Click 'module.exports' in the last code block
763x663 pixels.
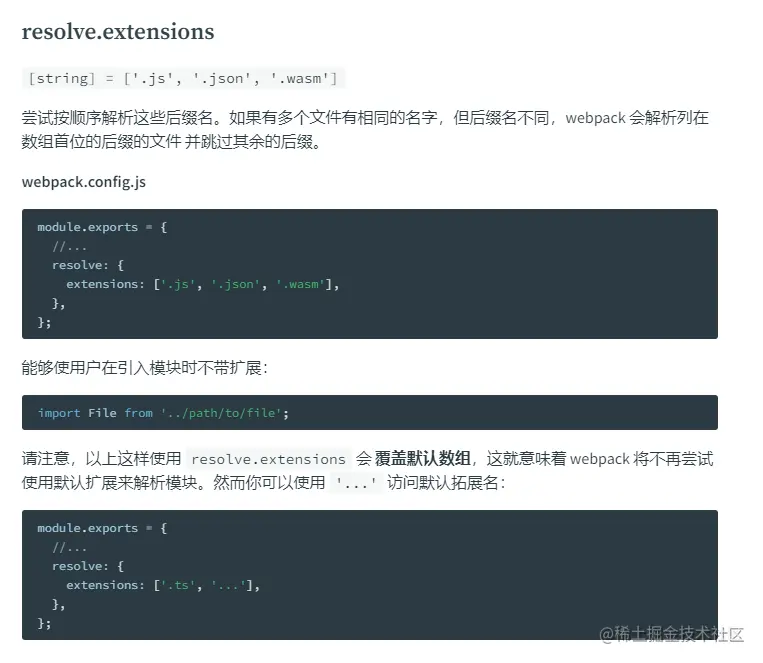click(88, 528)
